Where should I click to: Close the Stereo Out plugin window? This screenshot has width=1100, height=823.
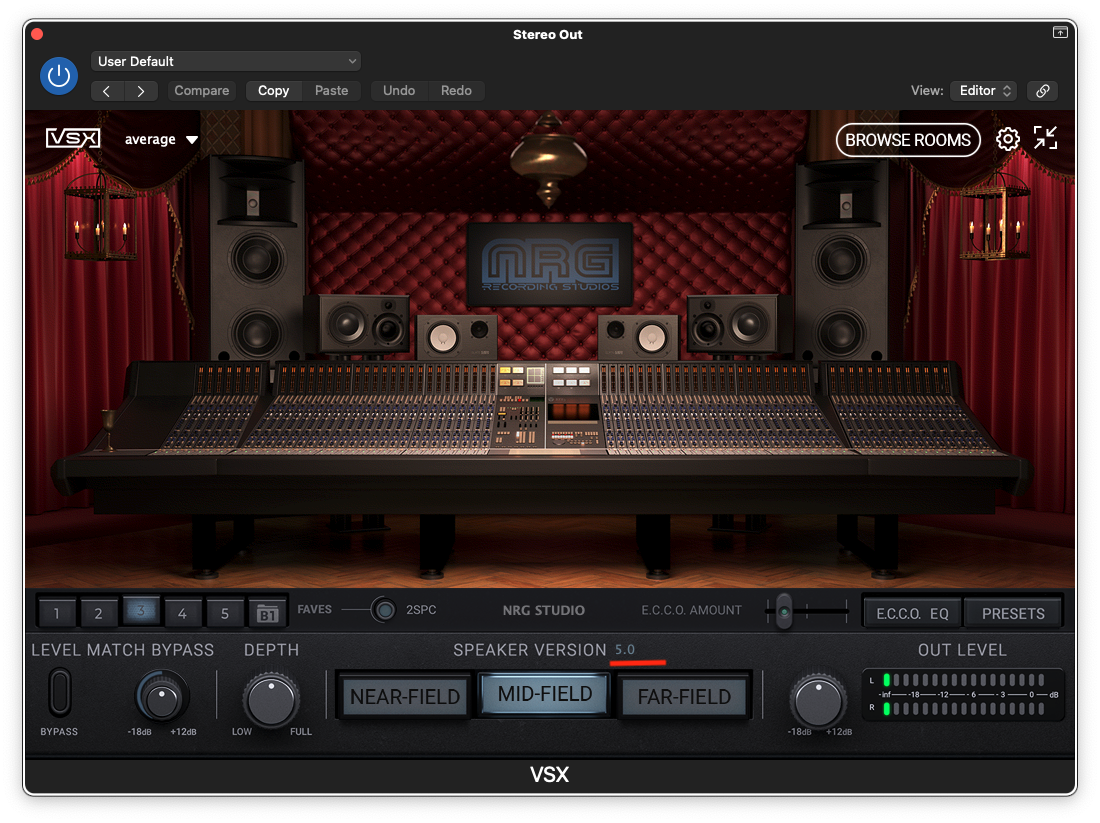(x=37, y=34)
